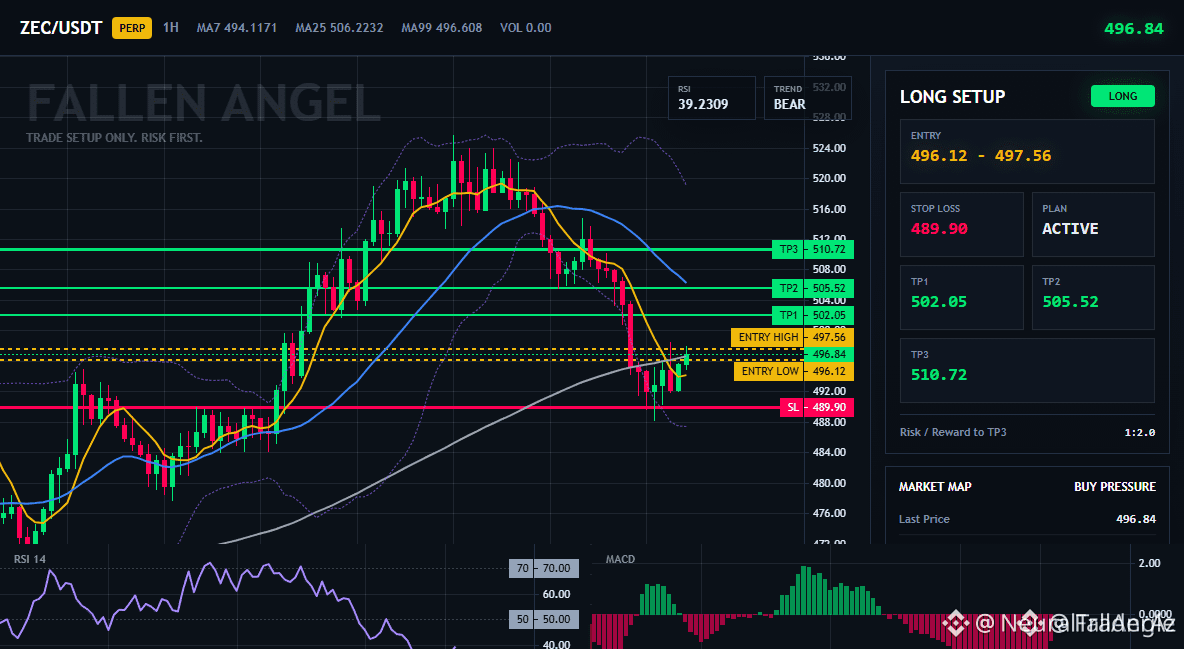The width and height of the screenshot is (1184, 649).
Task: Click the green 496.84 price in header
Action: click(x=1133, y=29)
